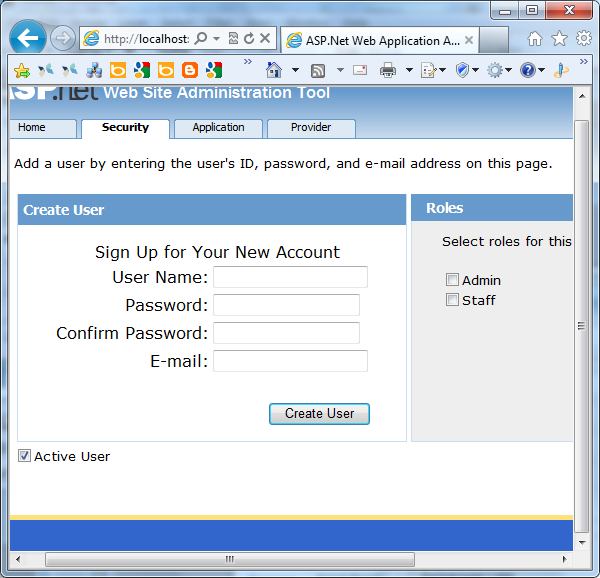Open the command bar Tools dropdown arrow

click(x=509, y=70)
